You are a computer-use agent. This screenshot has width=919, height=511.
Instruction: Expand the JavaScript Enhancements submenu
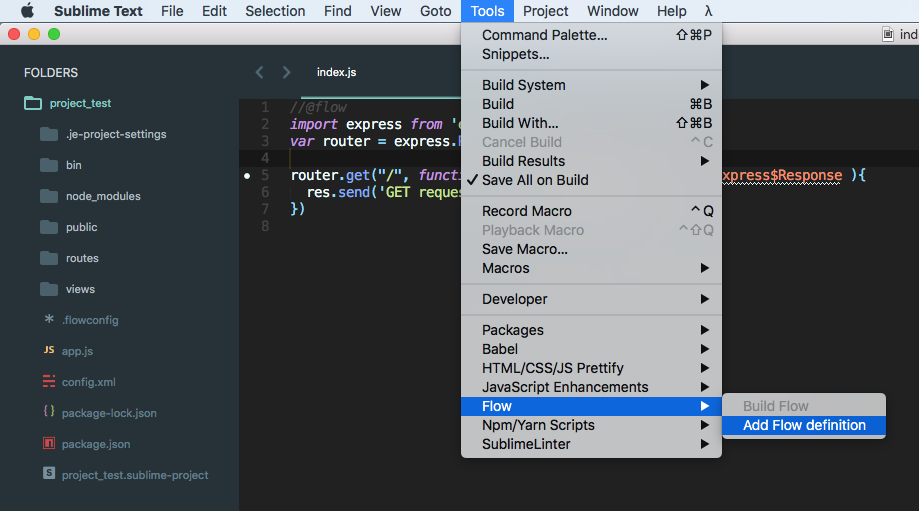pyautogui.click(x=591, y=387)
